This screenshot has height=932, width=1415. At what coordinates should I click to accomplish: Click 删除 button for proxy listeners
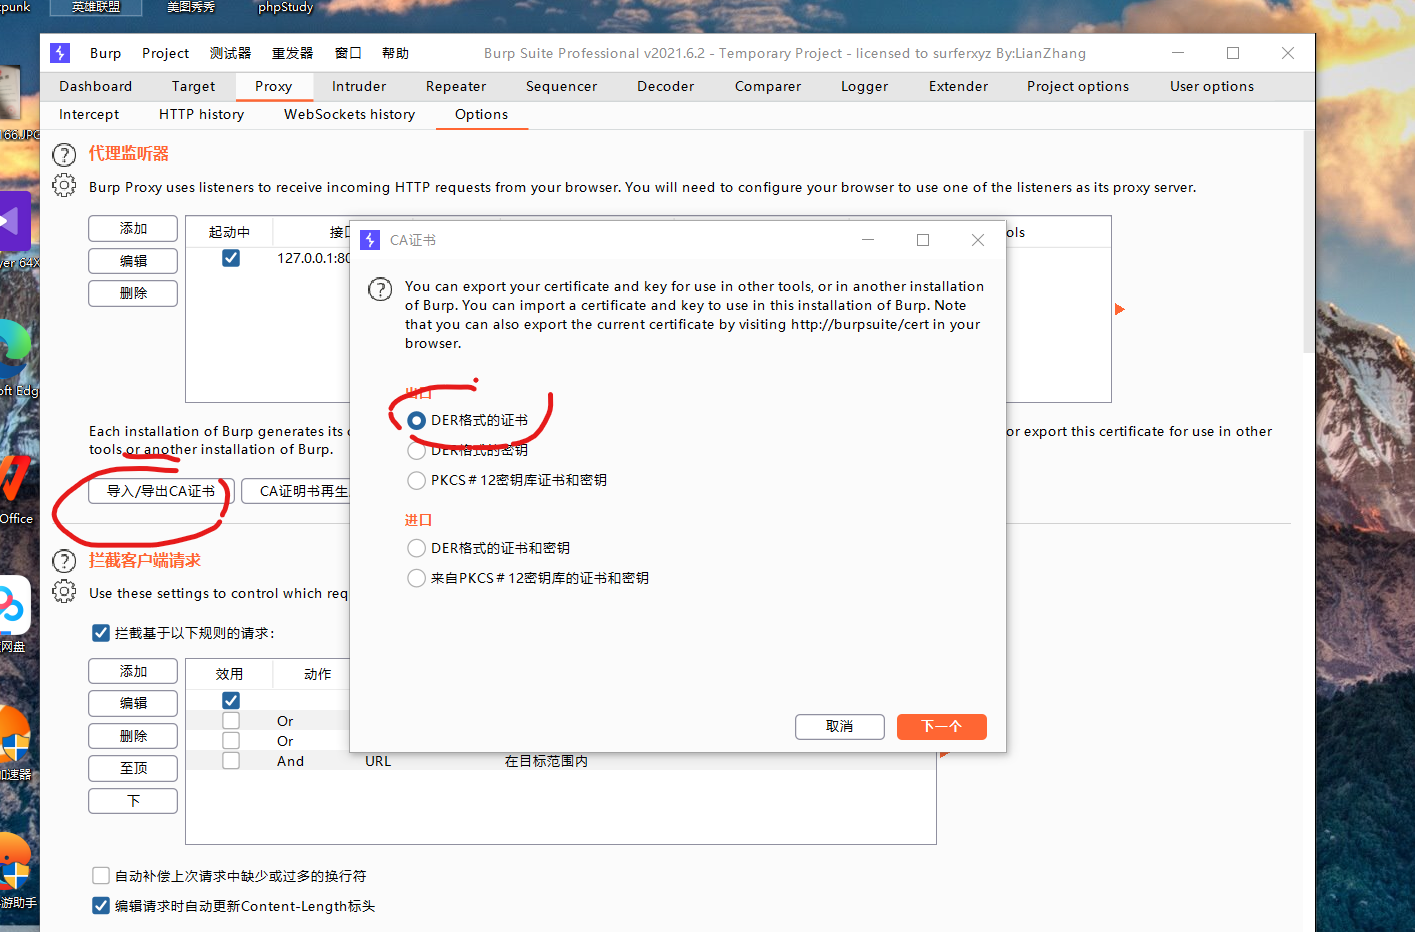133,293
